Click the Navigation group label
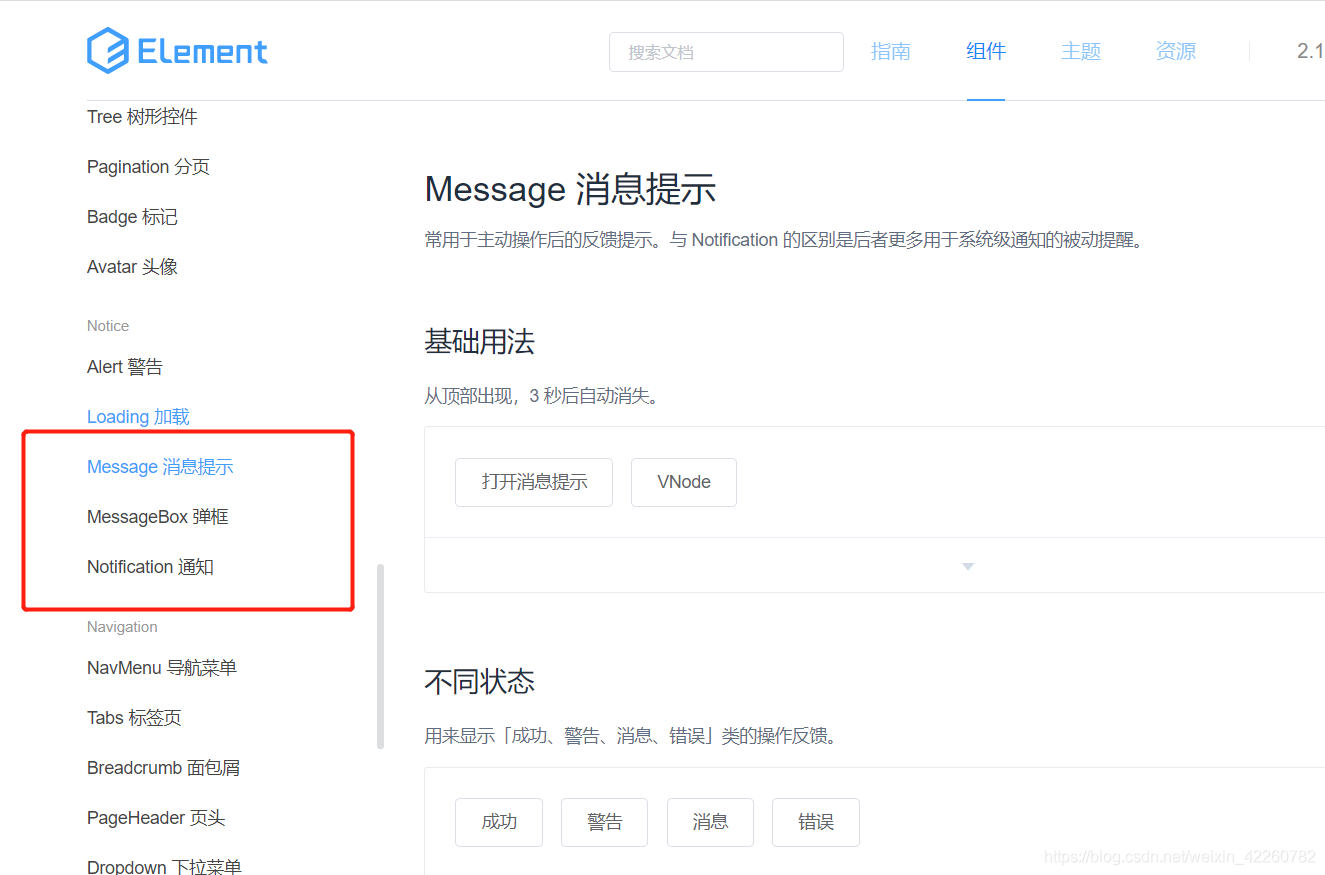1325x875 pixels. click(x=122, y=627)
